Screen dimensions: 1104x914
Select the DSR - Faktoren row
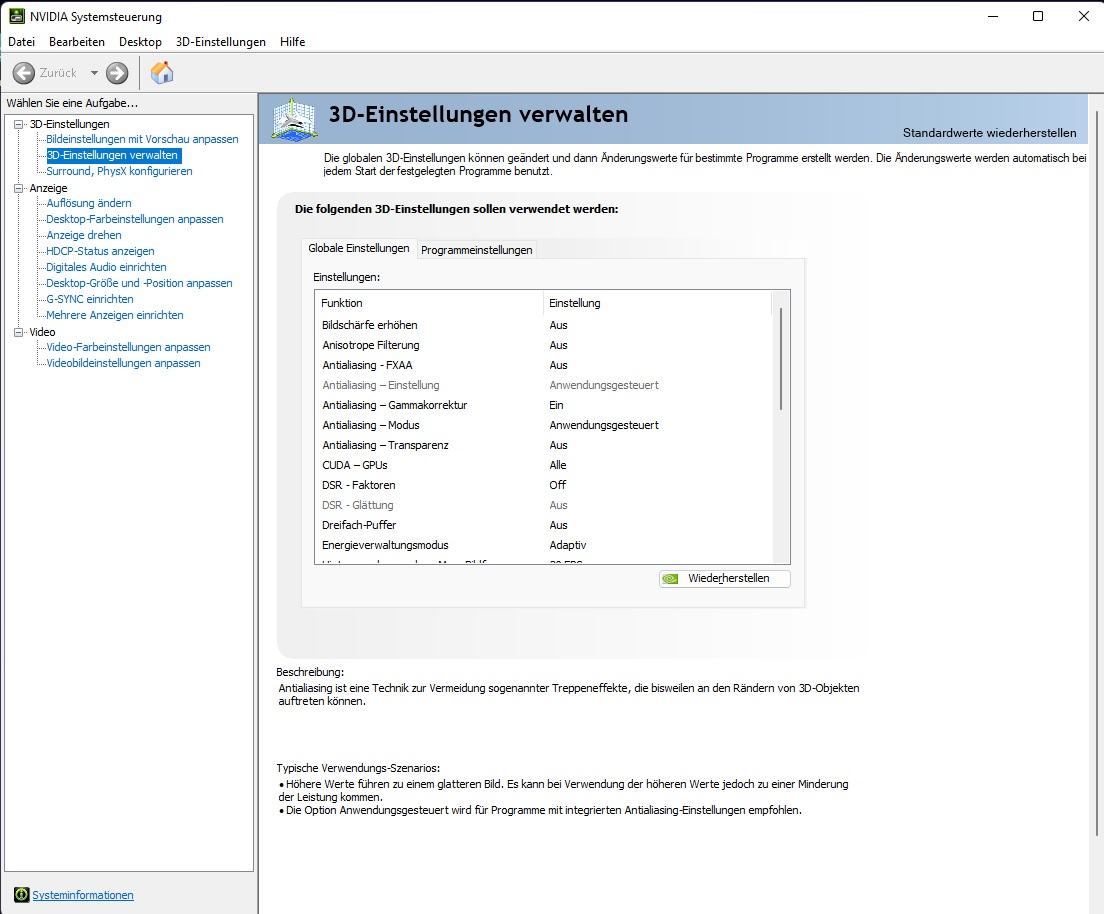tap(544, 485)
